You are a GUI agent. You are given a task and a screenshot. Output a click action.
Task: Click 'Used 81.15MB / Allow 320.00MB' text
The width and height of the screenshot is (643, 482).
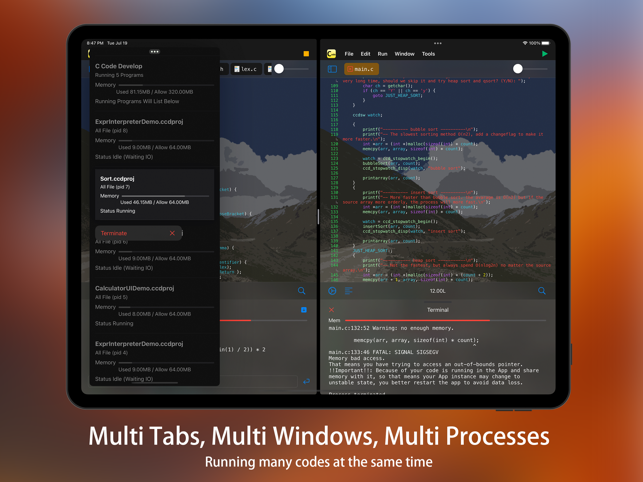[x=155, y=92]
